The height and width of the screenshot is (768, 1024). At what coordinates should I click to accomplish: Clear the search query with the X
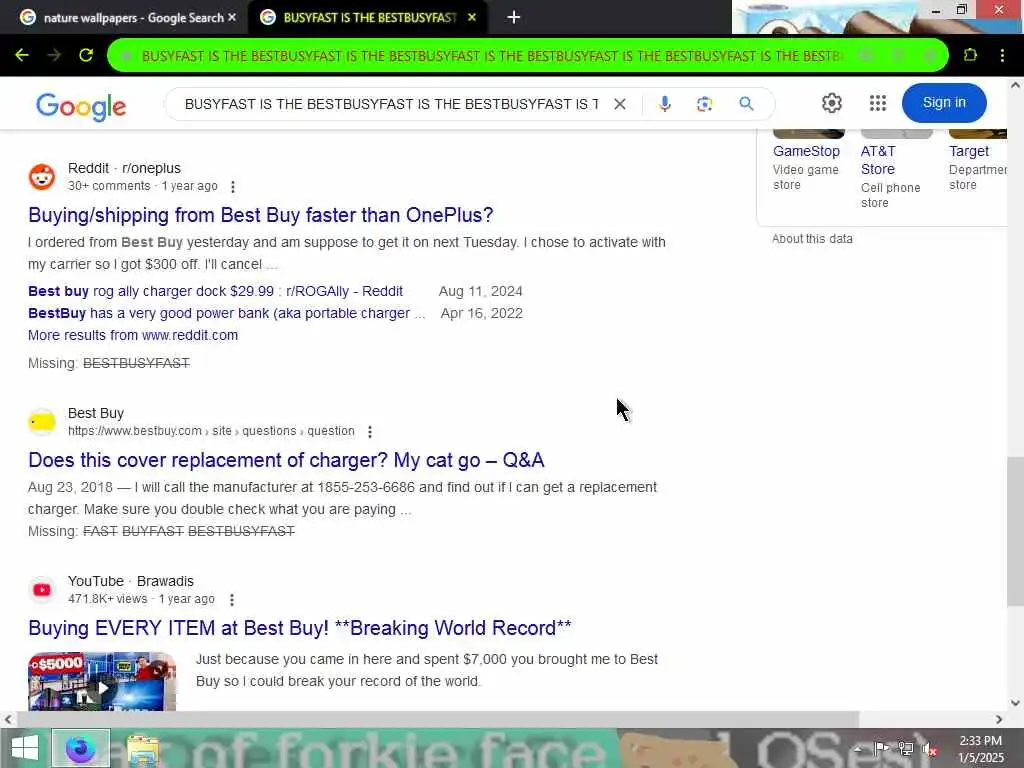tap(620, 104)
